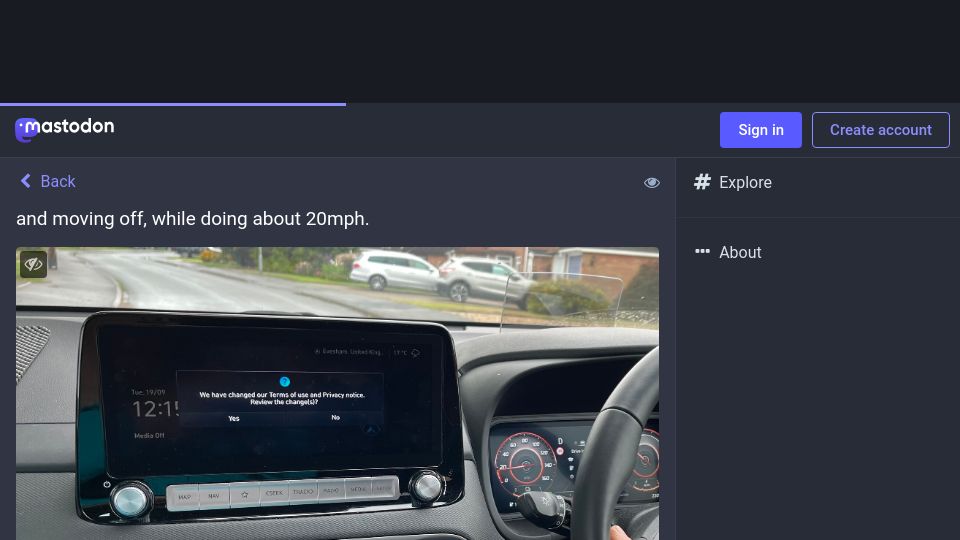
Task: Hide media using crossed-eye icon on image
Action: click(33, 264)
